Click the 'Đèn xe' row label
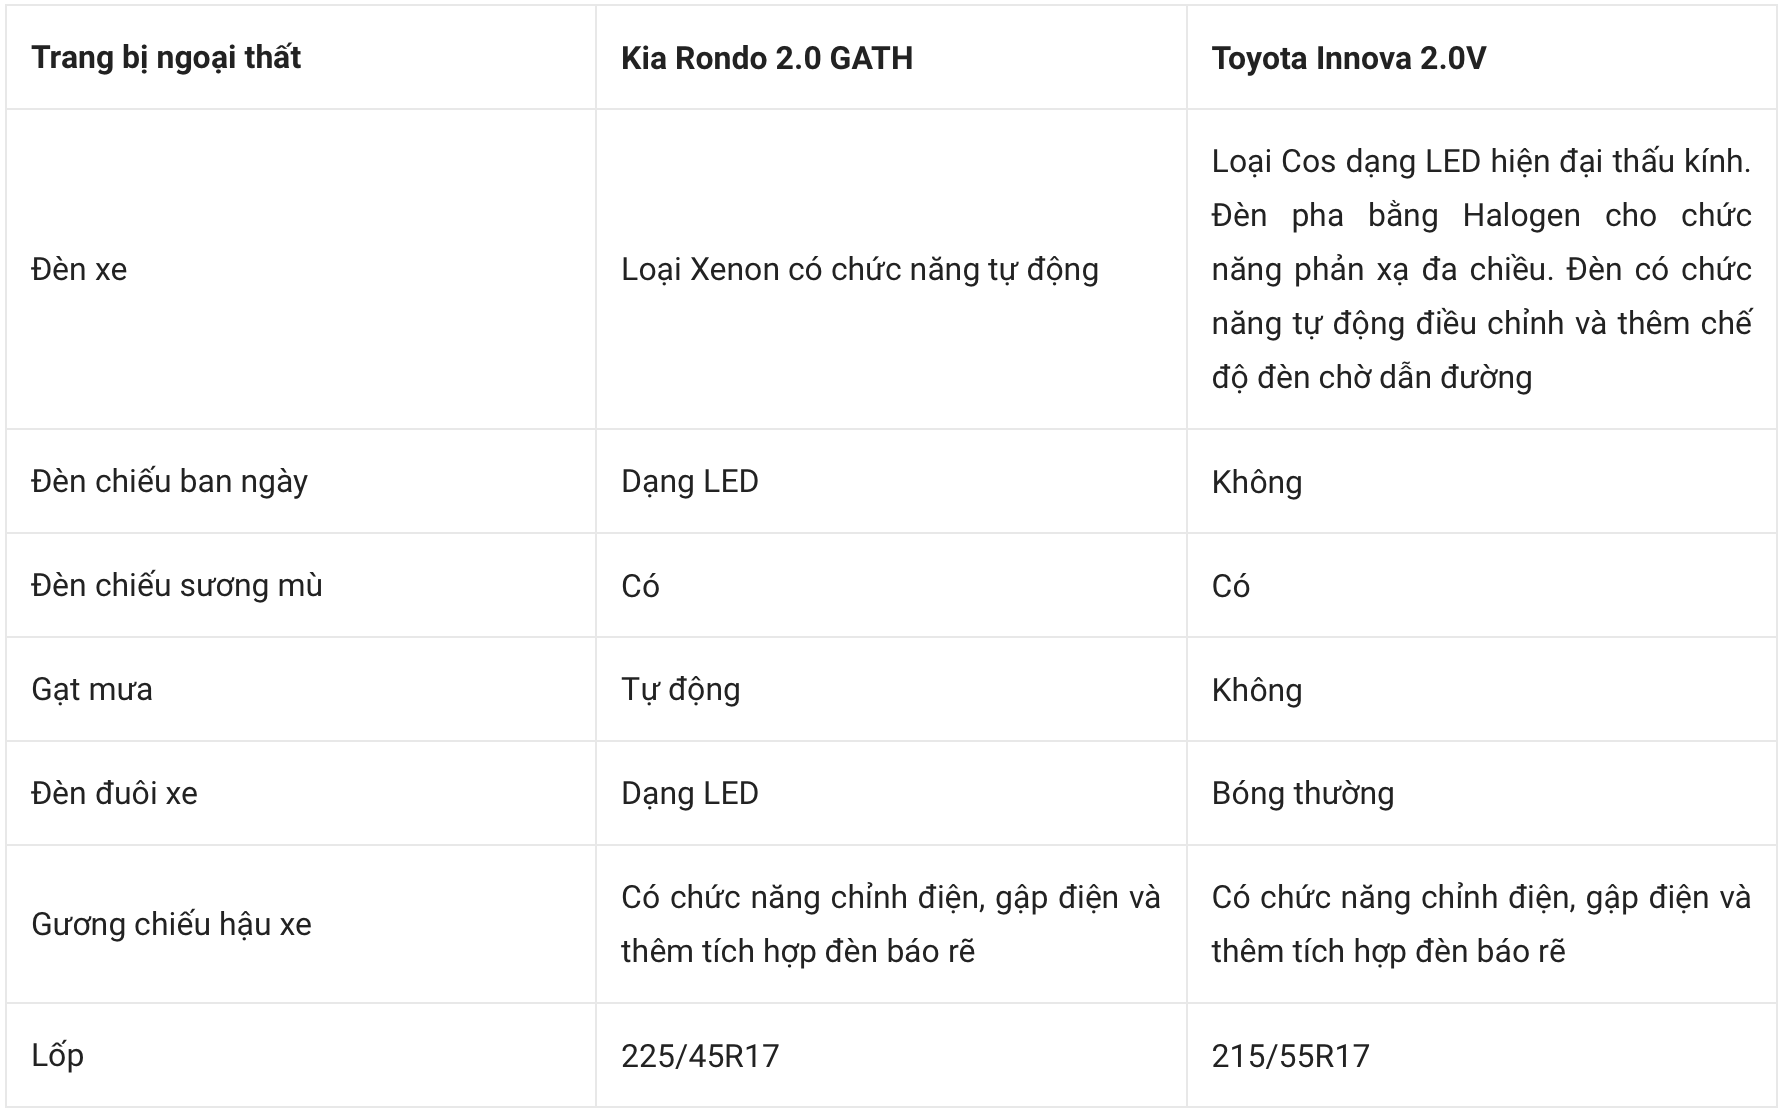 [x=79, y=269]
